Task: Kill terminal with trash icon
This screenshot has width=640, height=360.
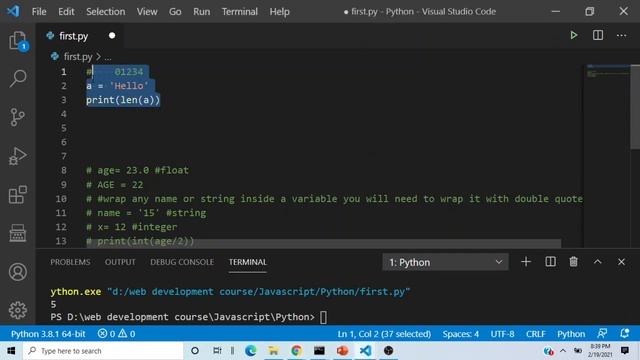Action: (x=573, y=262)
